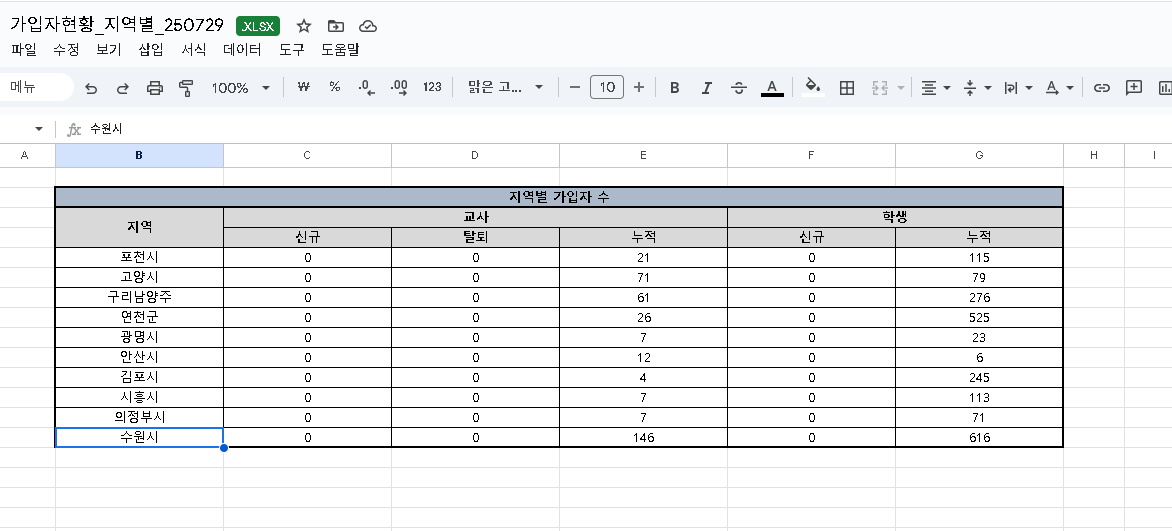Toggle strikethrough formatting
Image resolution: width=1172 pixels, height=531 pixels.
(x=739, y=88)
